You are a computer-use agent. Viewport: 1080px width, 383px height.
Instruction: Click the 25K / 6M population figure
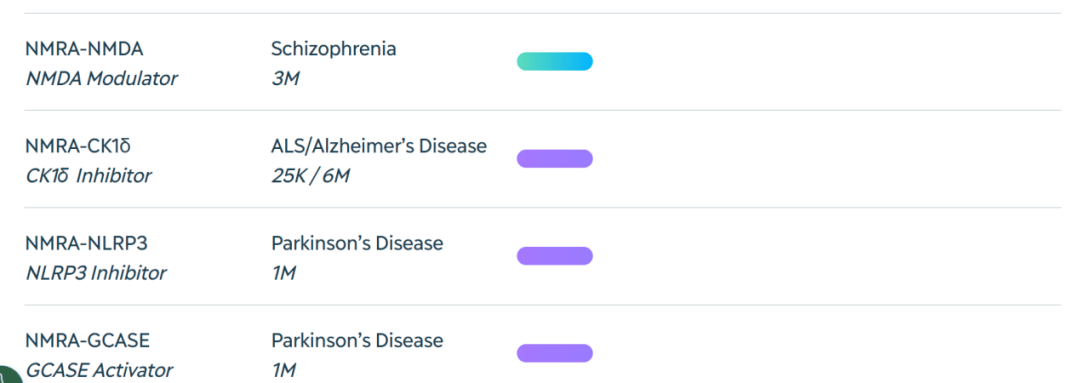(310, 176)
